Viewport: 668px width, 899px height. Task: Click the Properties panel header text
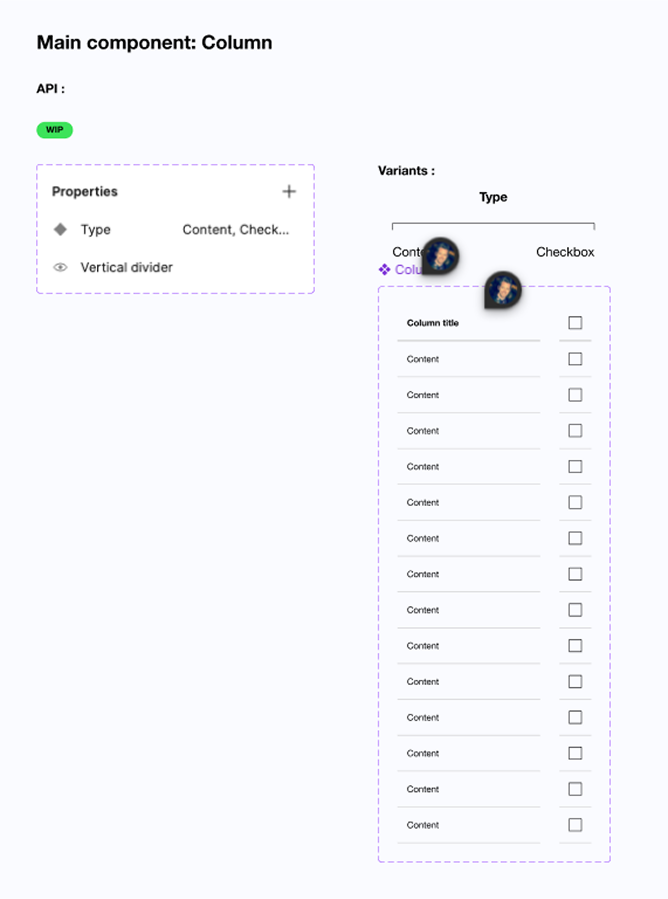(x=85, y=191)
